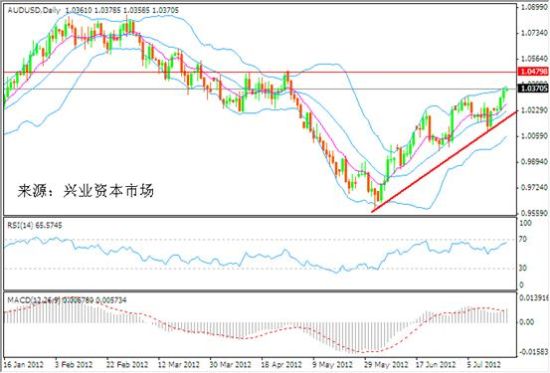Screen dimensions: 550x373
Task: Click the 17 Jun 2012 date label
Action: click(436, 364)
